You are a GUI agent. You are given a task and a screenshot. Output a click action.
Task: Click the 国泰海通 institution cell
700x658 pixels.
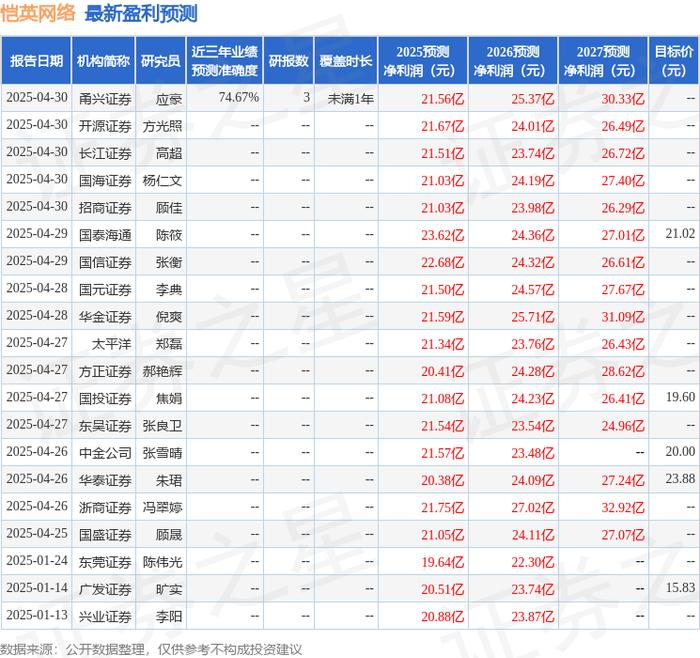105,235
